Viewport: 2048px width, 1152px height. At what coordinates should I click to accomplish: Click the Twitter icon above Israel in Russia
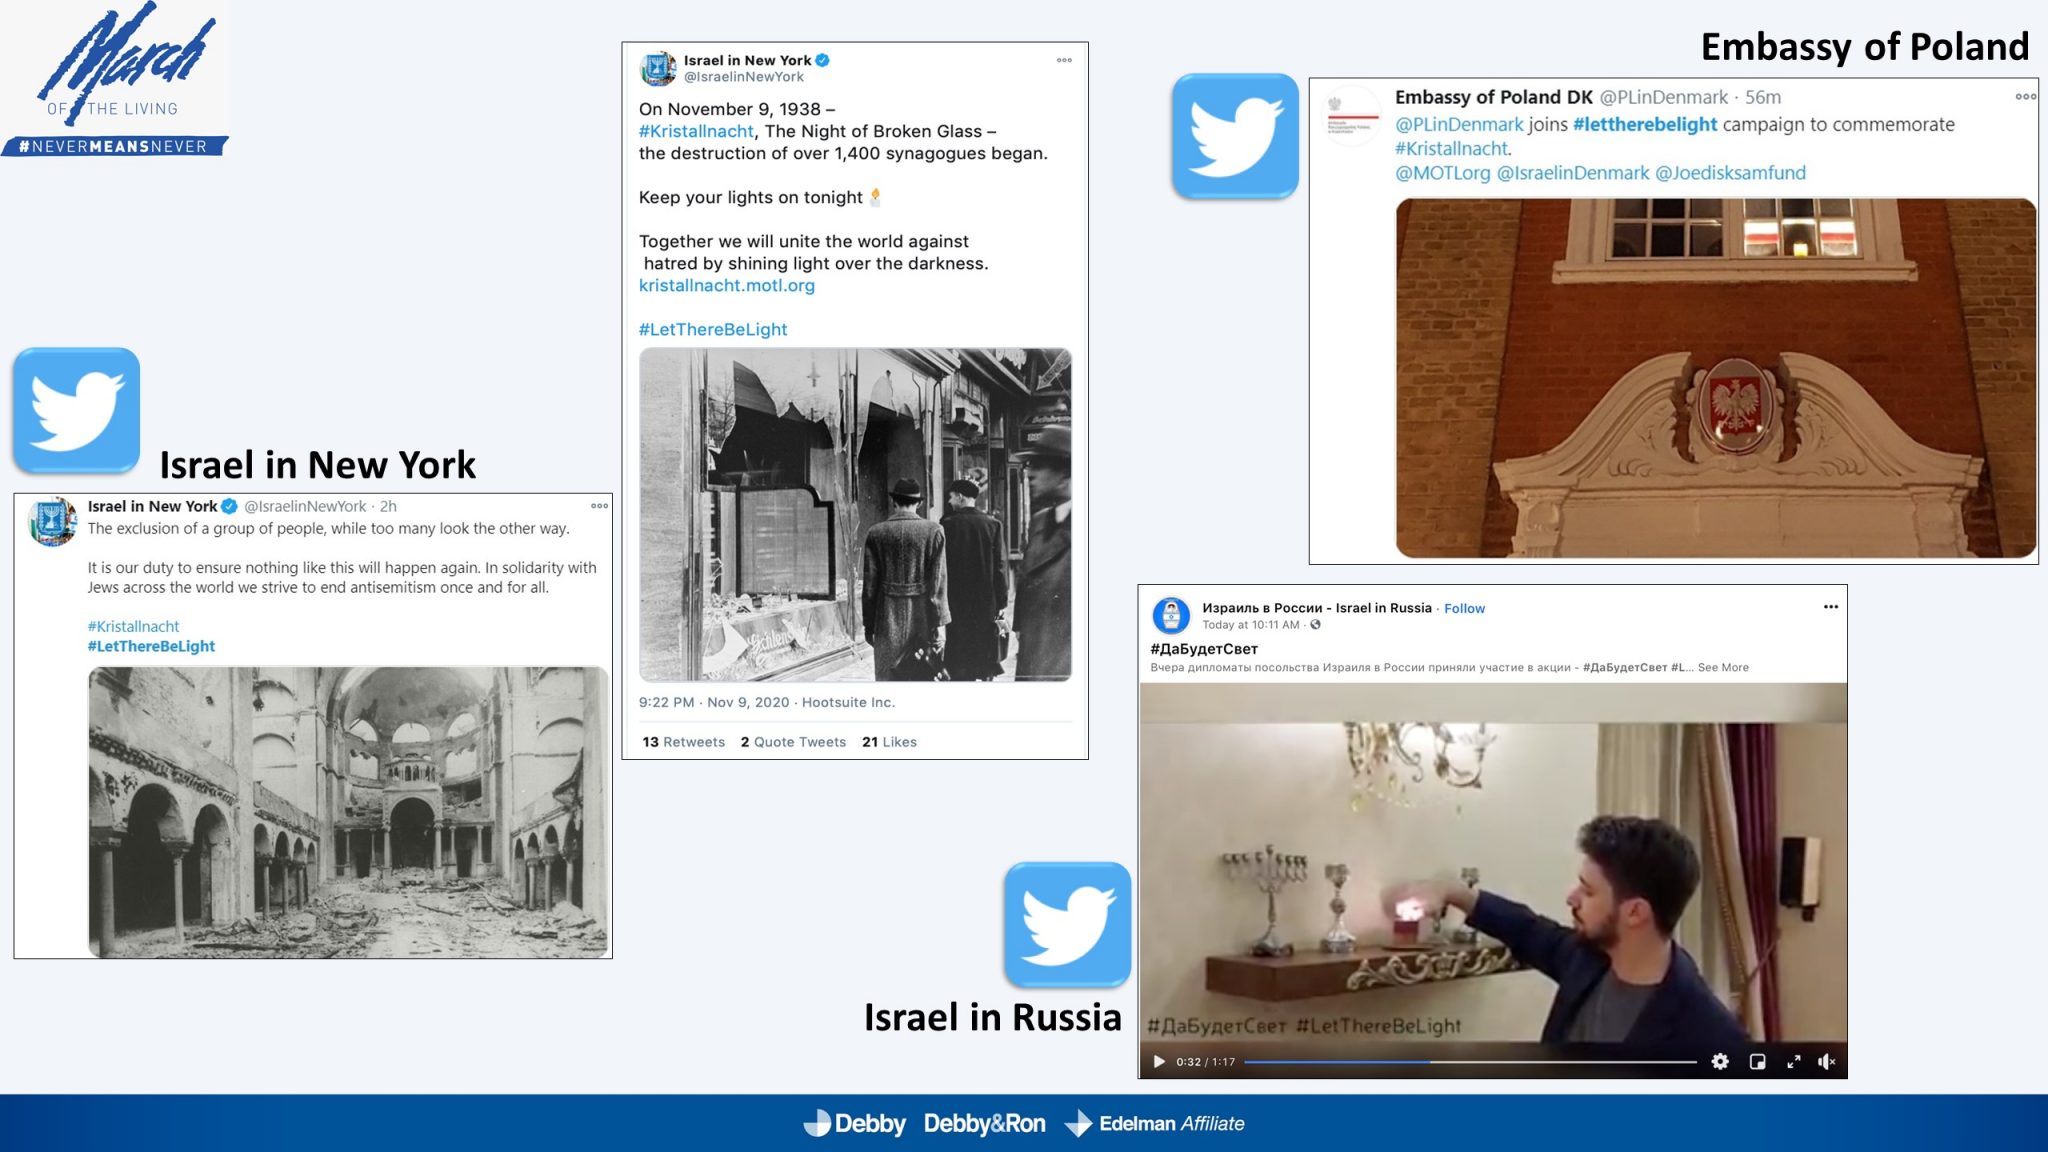point(1067,925)
